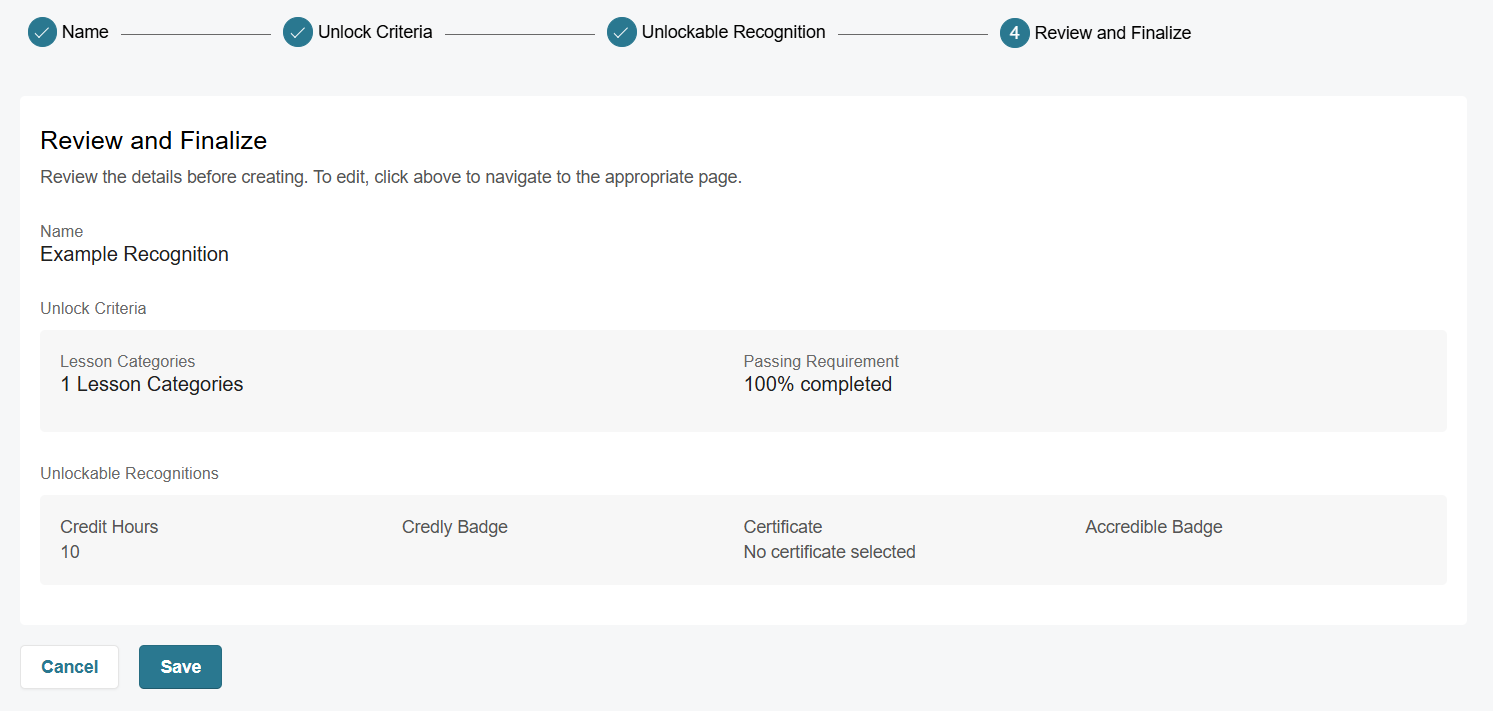Viewport: 1493px width, 711px height.
Task: Click the Accredible Badge label
Action: click(1153, 527)
